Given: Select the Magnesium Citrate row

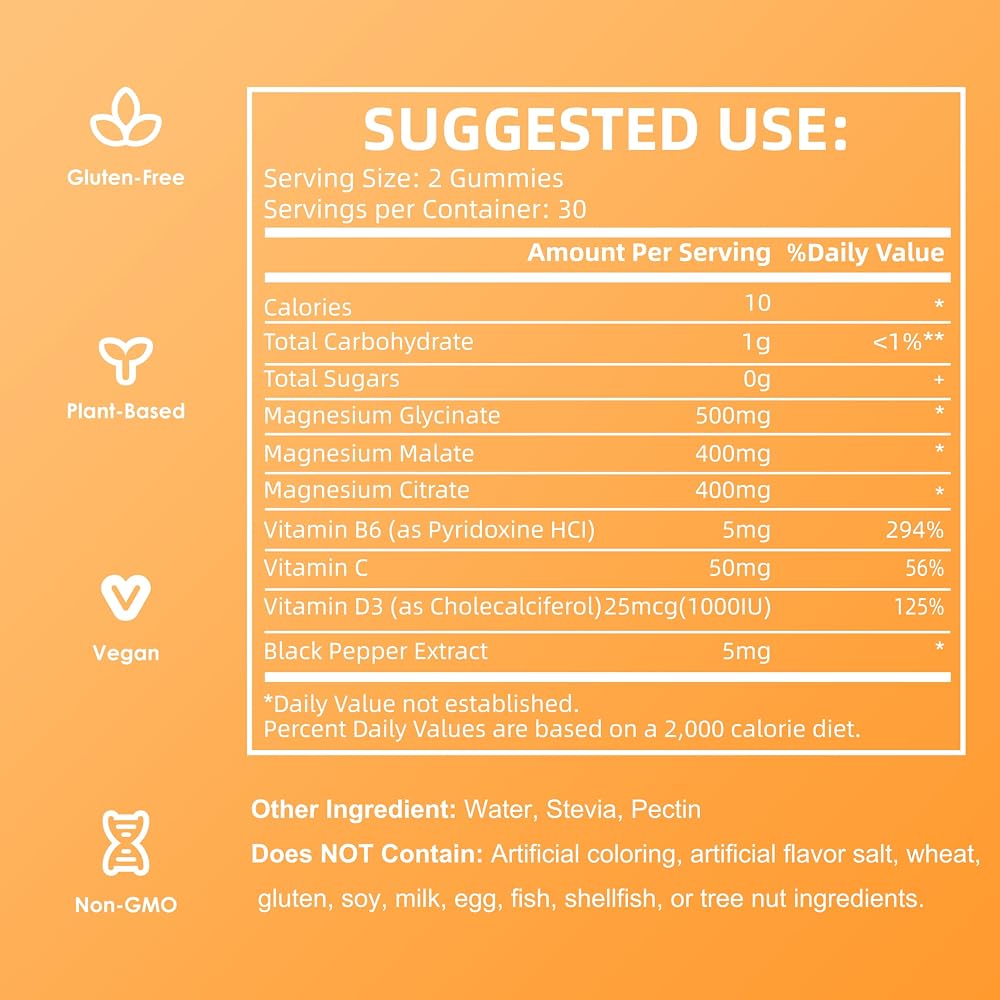Looking at the screenshot, I should 607,490.
